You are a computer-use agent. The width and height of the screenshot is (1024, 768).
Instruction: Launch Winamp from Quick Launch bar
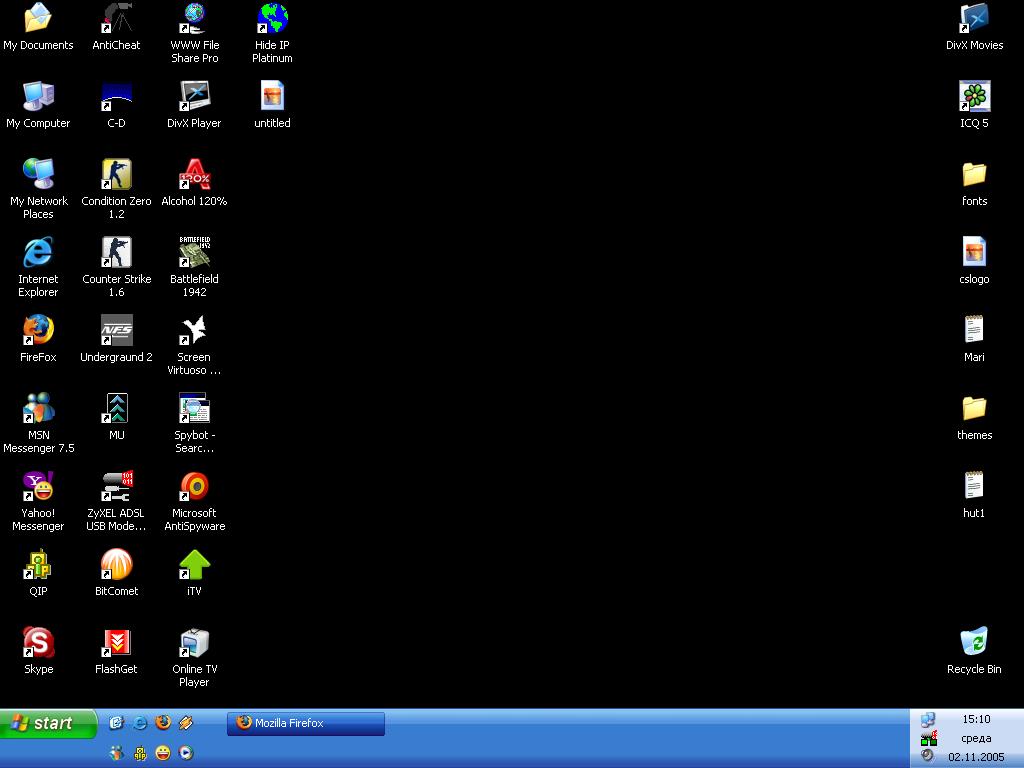tap(186, 722)
